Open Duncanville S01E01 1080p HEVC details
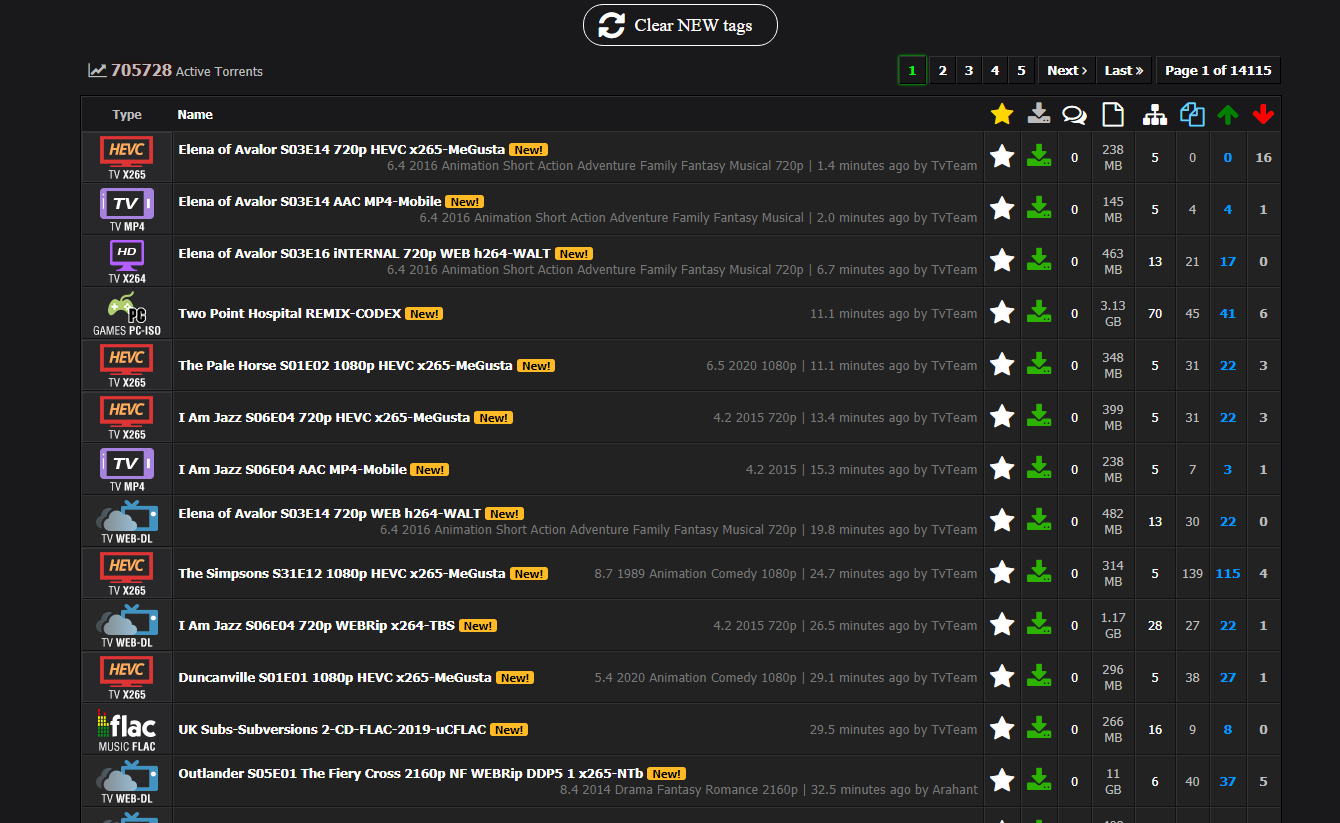 point(335,677)
